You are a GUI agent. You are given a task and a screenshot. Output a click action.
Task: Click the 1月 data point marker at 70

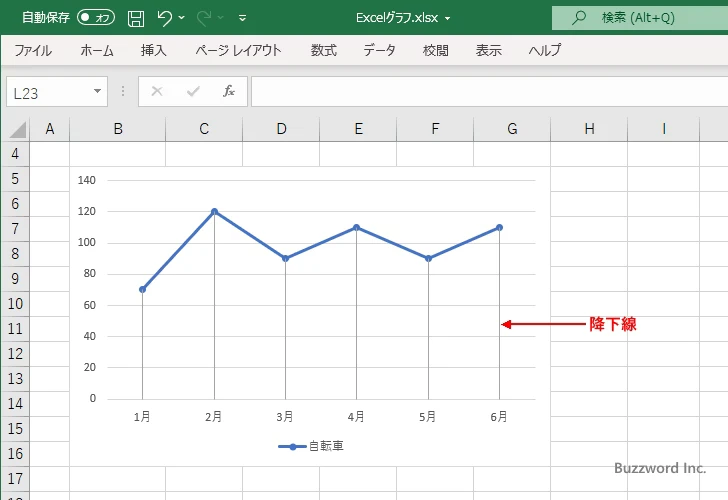[143, 289]
